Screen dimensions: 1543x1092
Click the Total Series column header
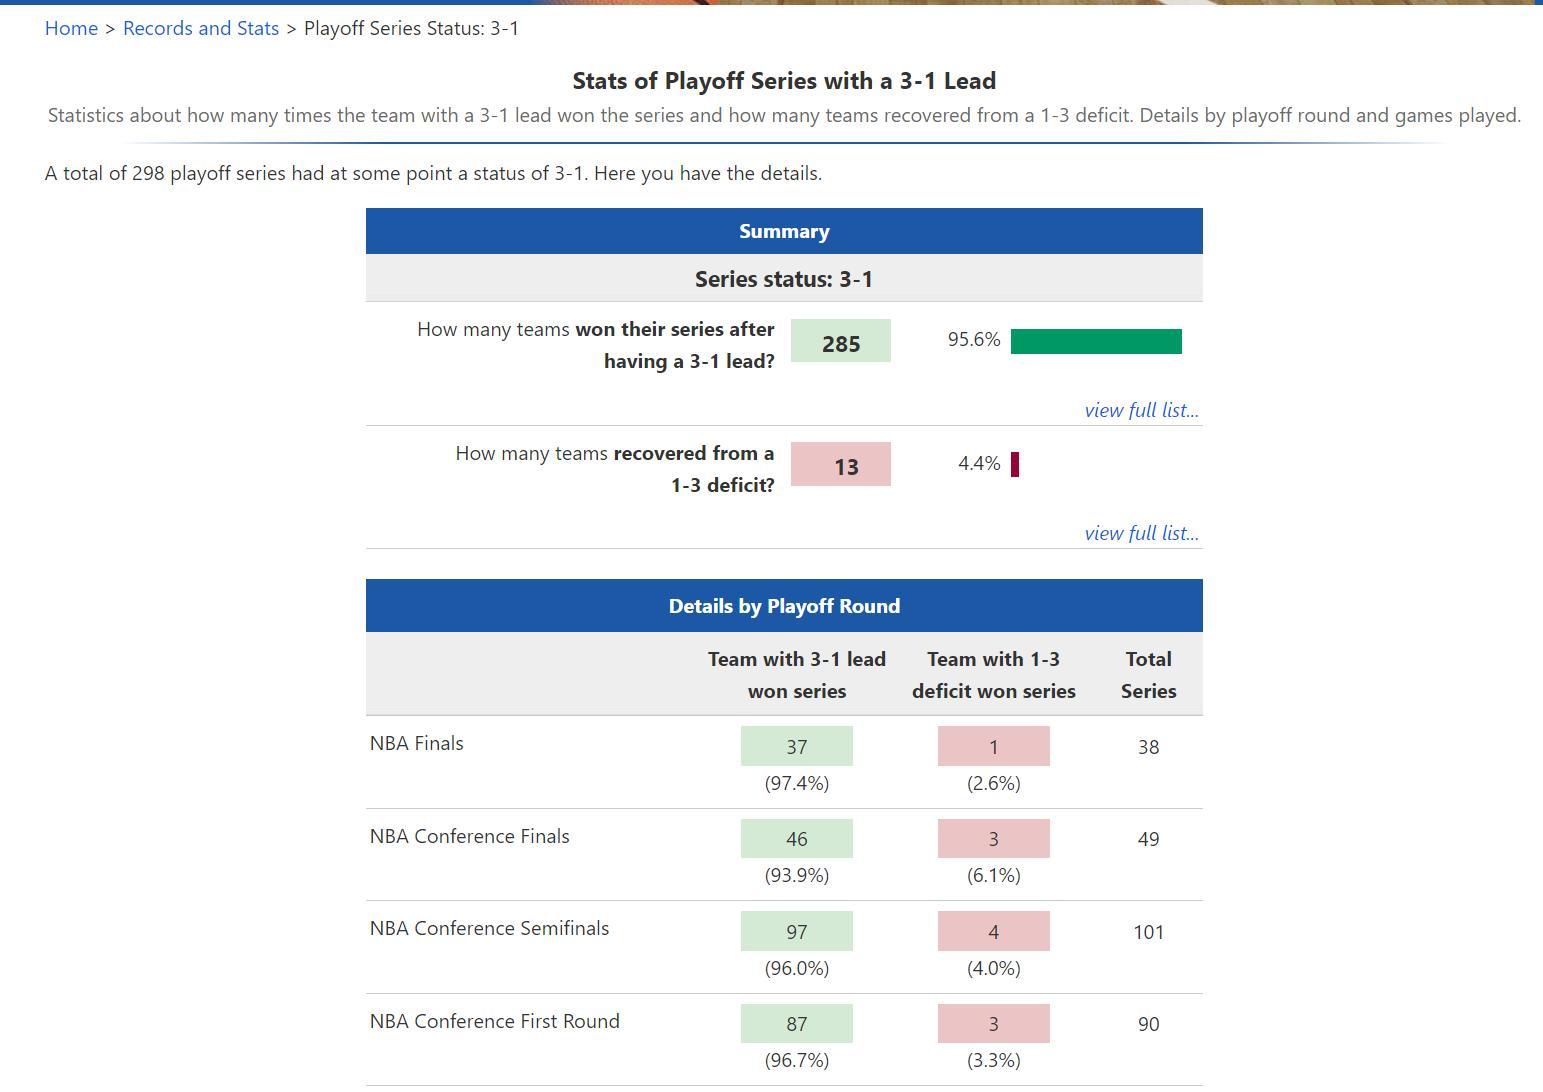coord(1148,675)
